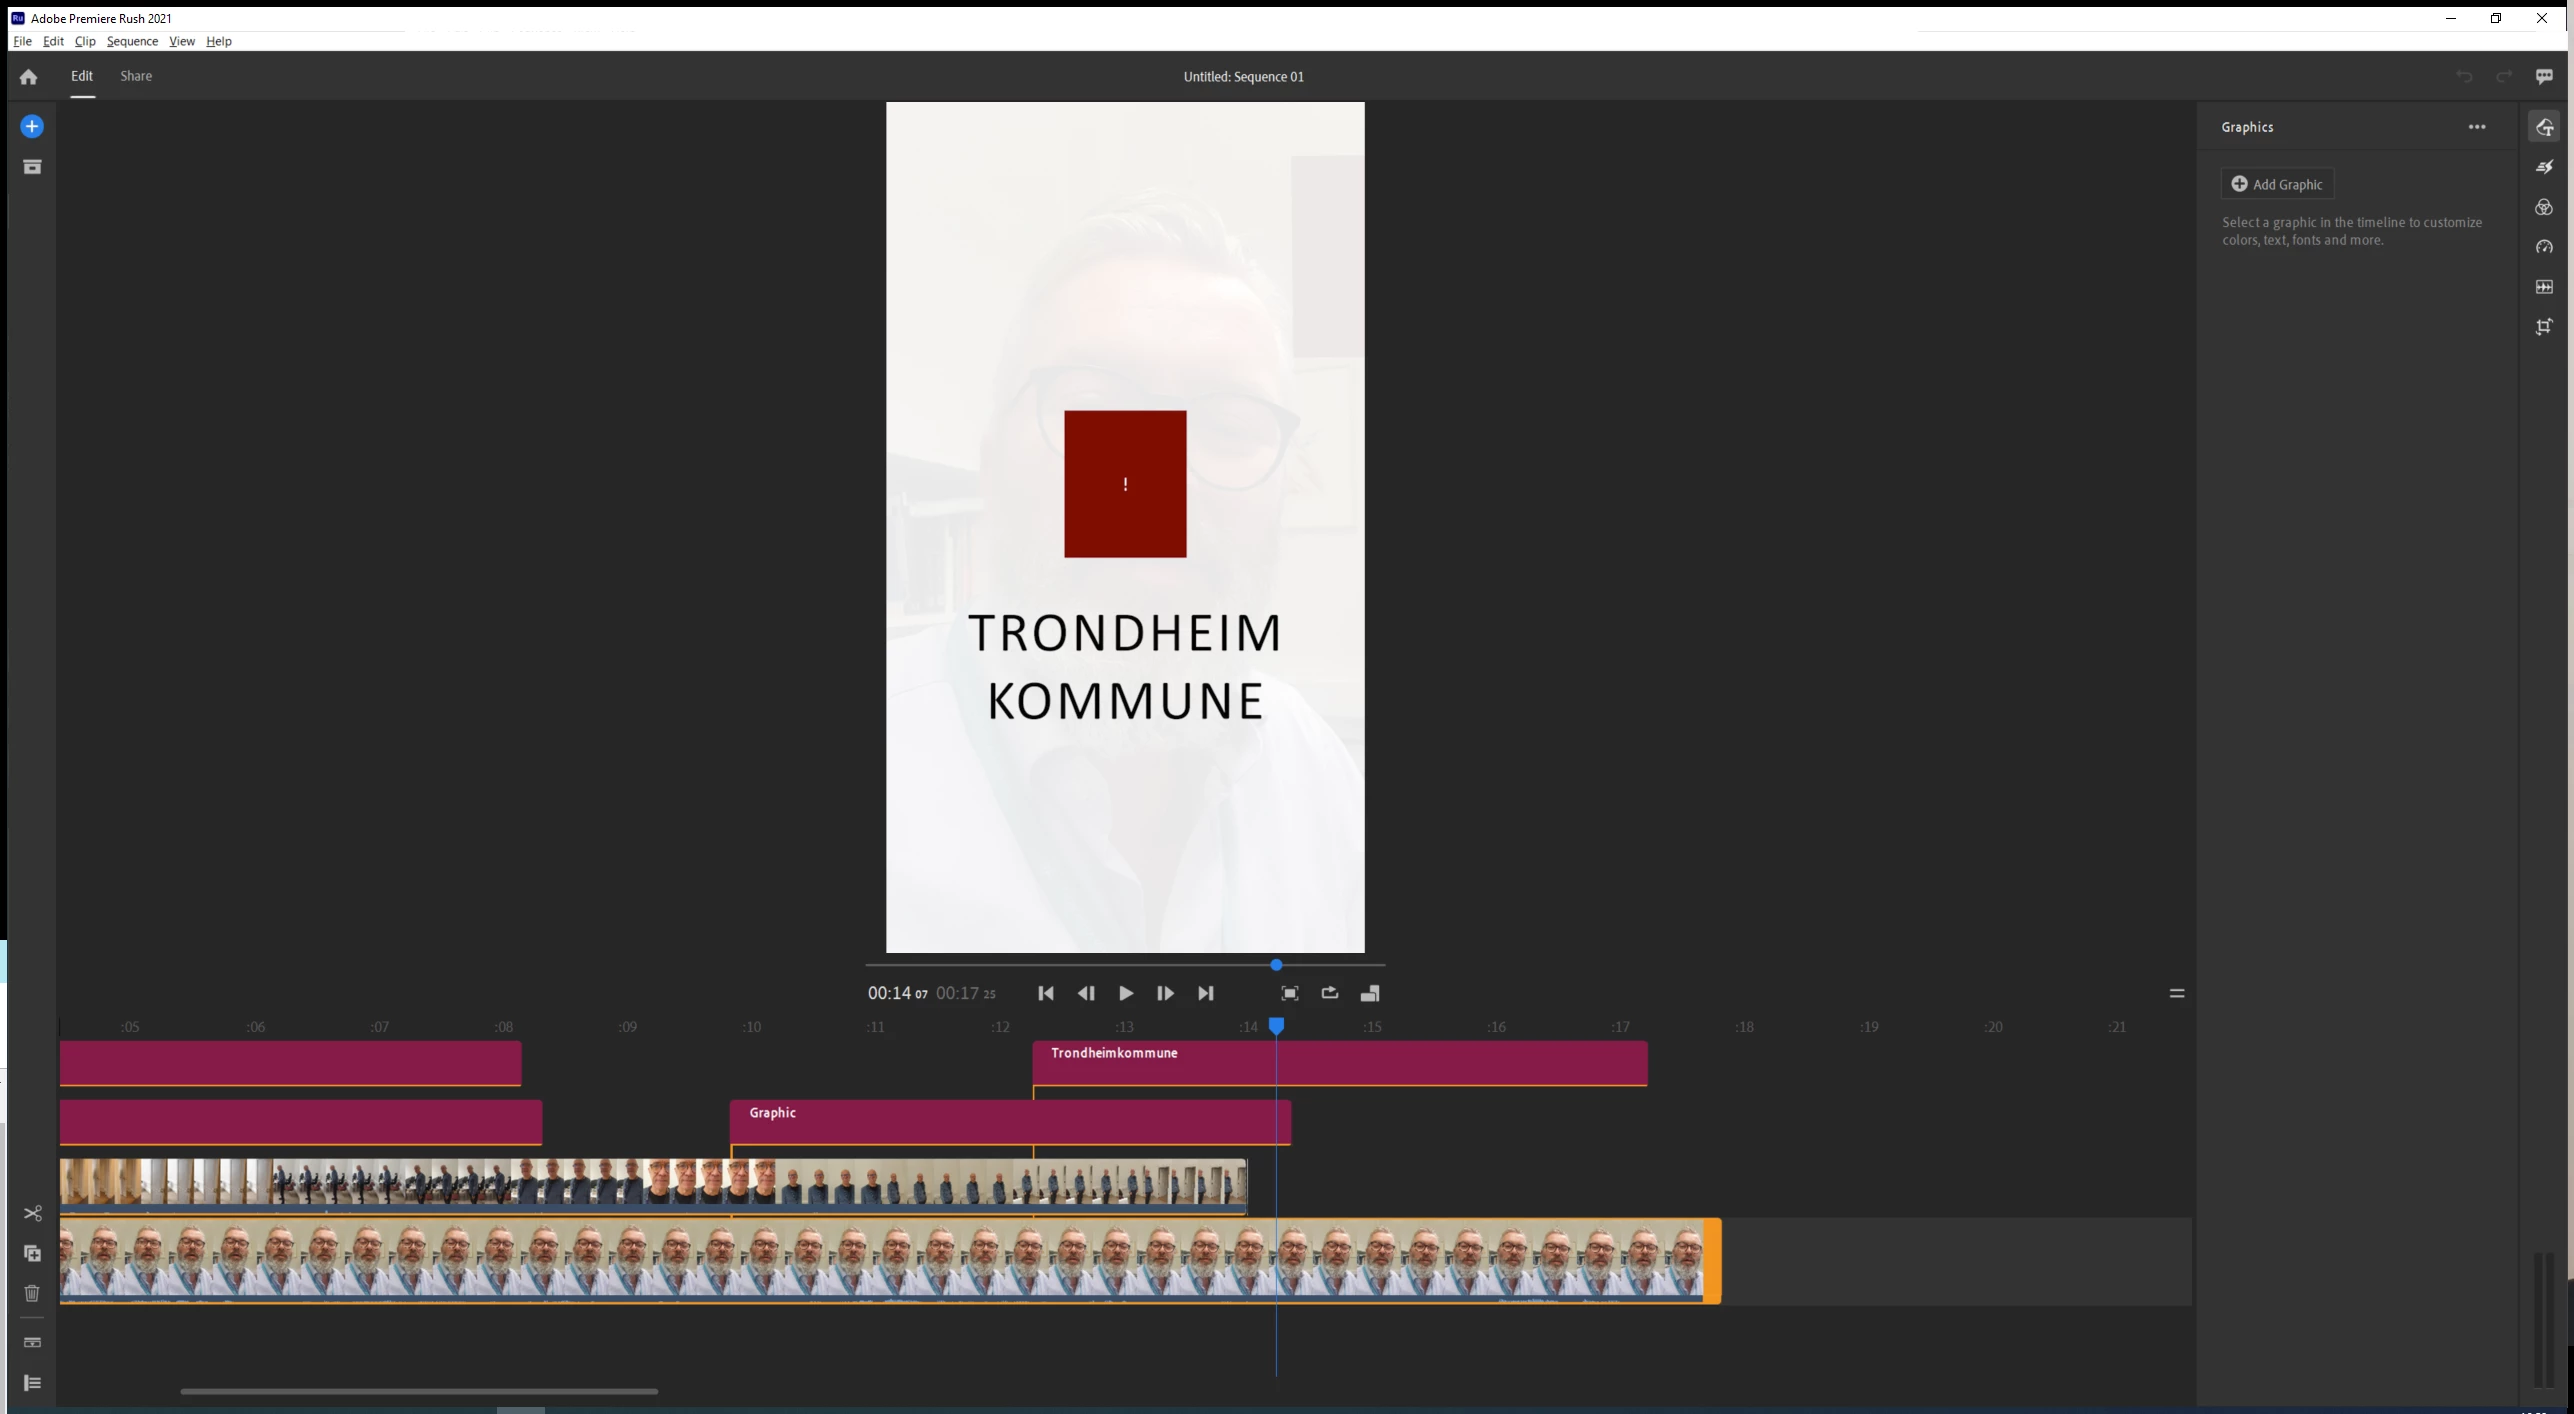Switch to the Share tab
Screen dimensions: 2574x1414
point(136,76)
